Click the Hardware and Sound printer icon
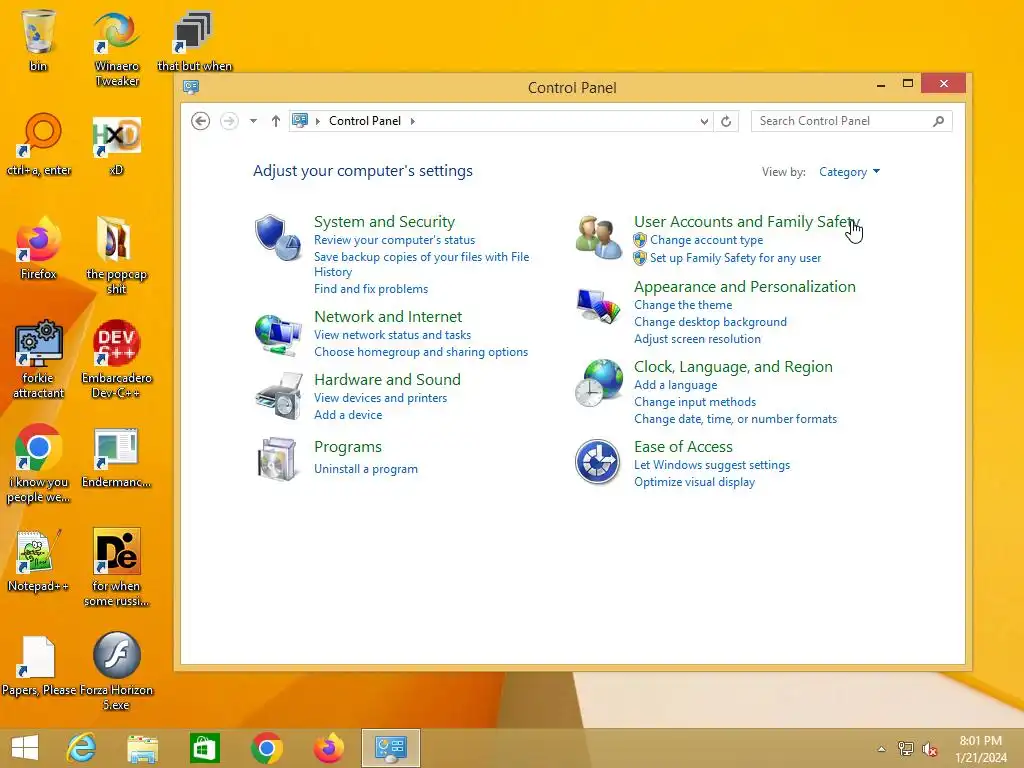Viewport: 1024px width, 768px height. [279, 396]
